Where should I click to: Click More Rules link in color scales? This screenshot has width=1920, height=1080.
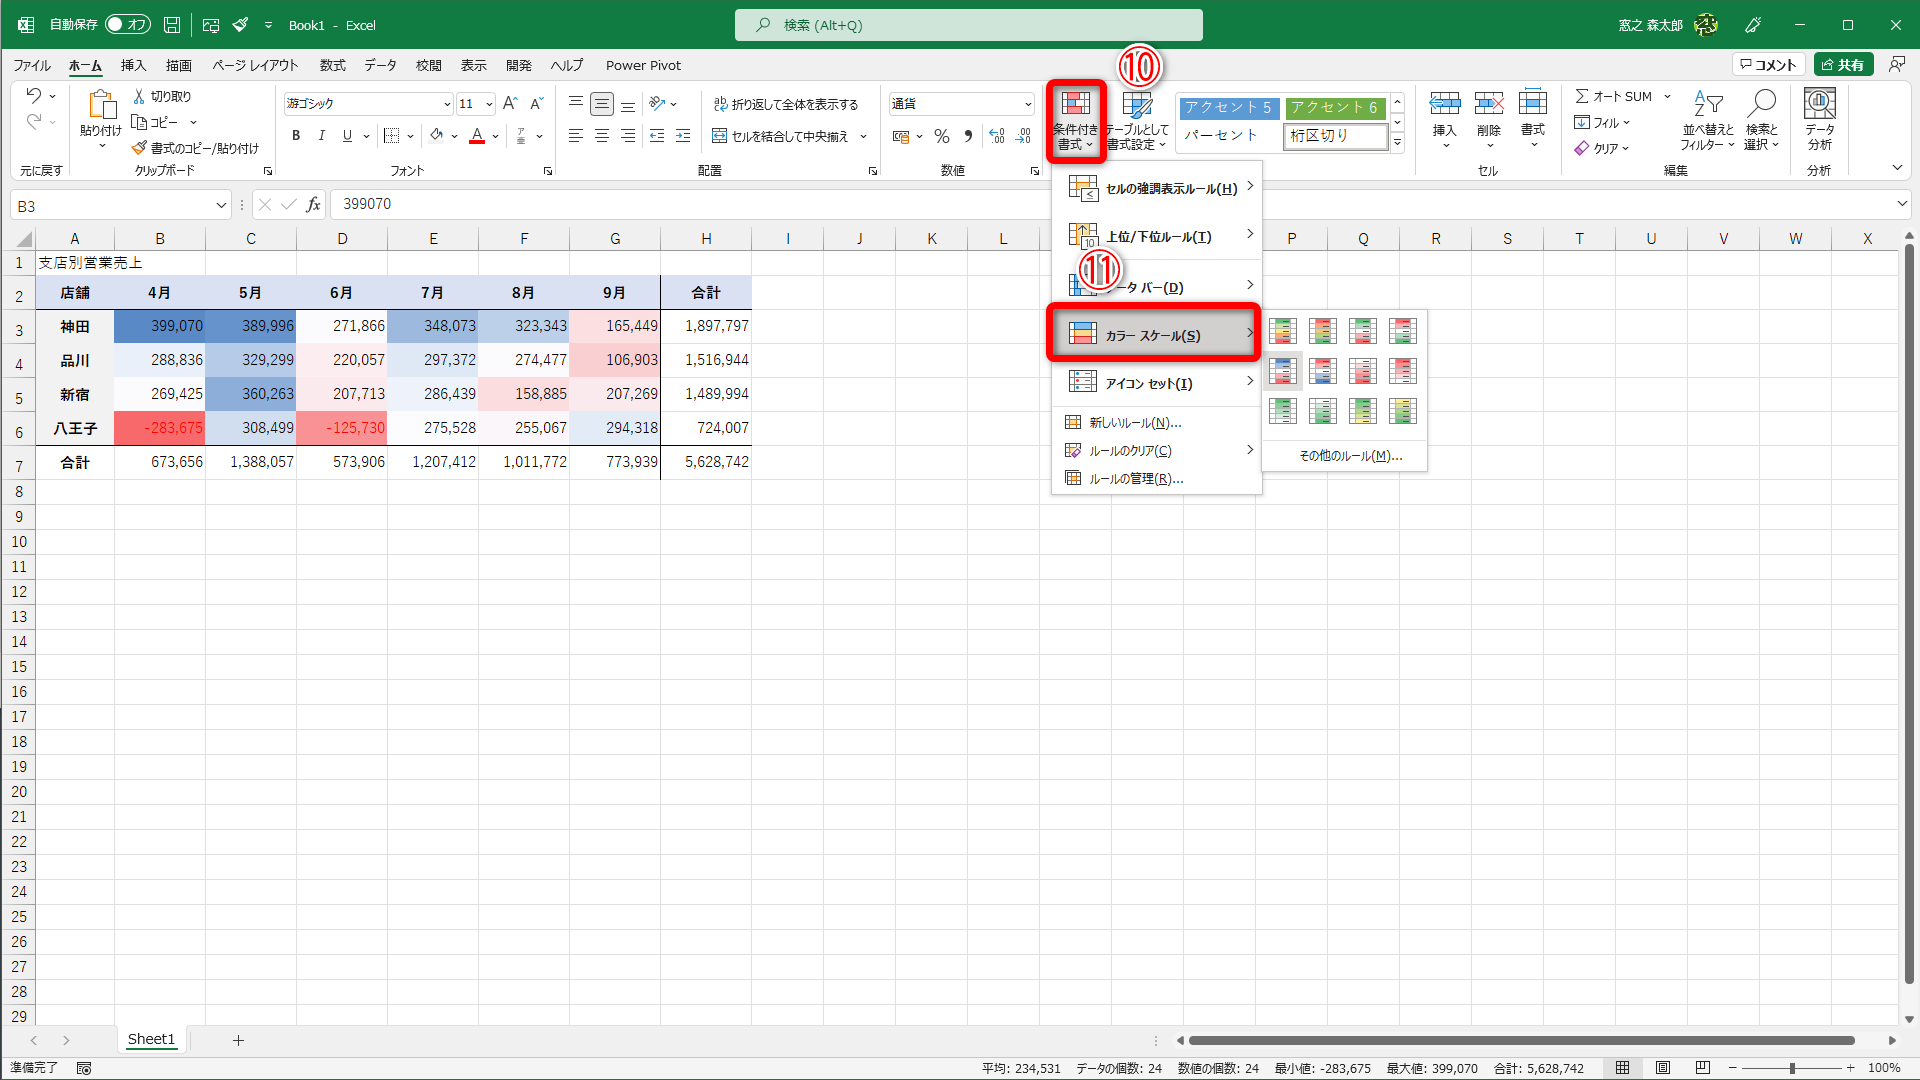click(x=1350, y=456)
